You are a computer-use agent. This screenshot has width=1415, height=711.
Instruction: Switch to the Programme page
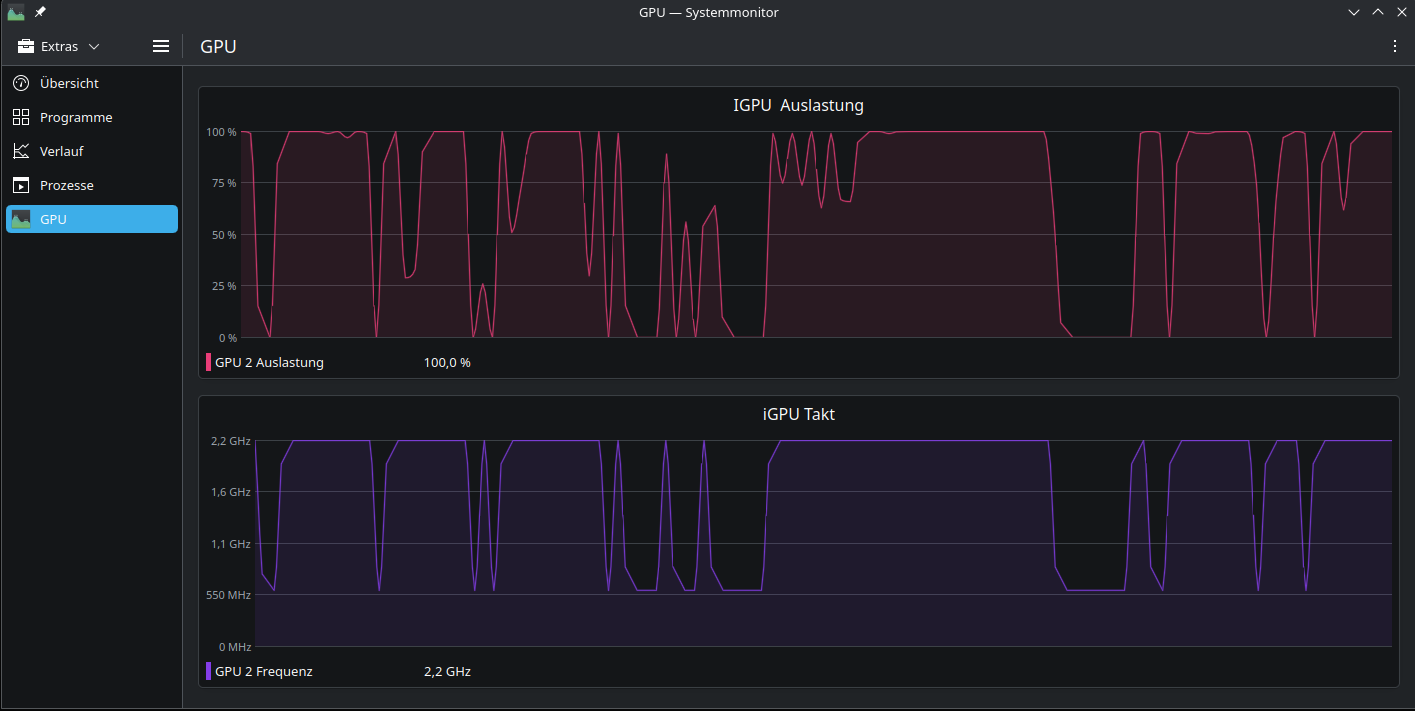click(76, 117)
